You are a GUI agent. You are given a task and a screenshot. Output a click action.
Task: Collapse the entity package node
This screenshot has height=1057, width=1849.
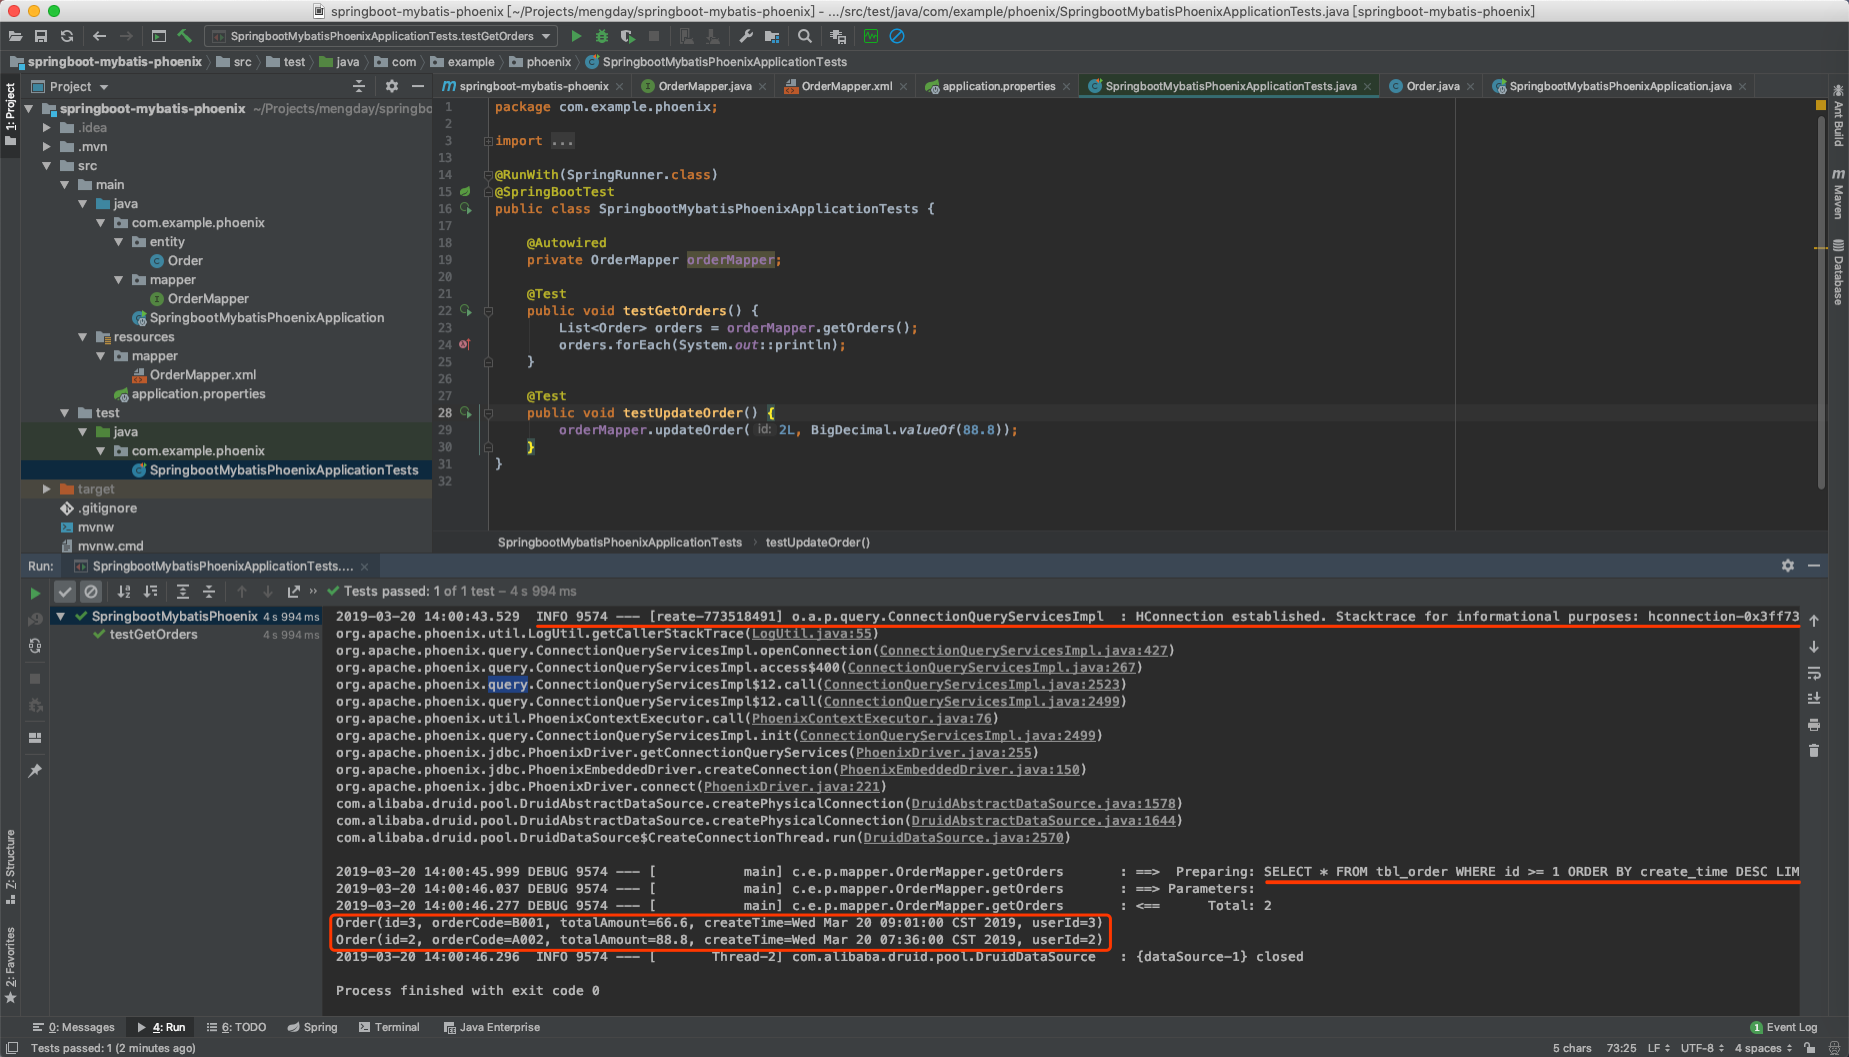(x=118, y=242)
